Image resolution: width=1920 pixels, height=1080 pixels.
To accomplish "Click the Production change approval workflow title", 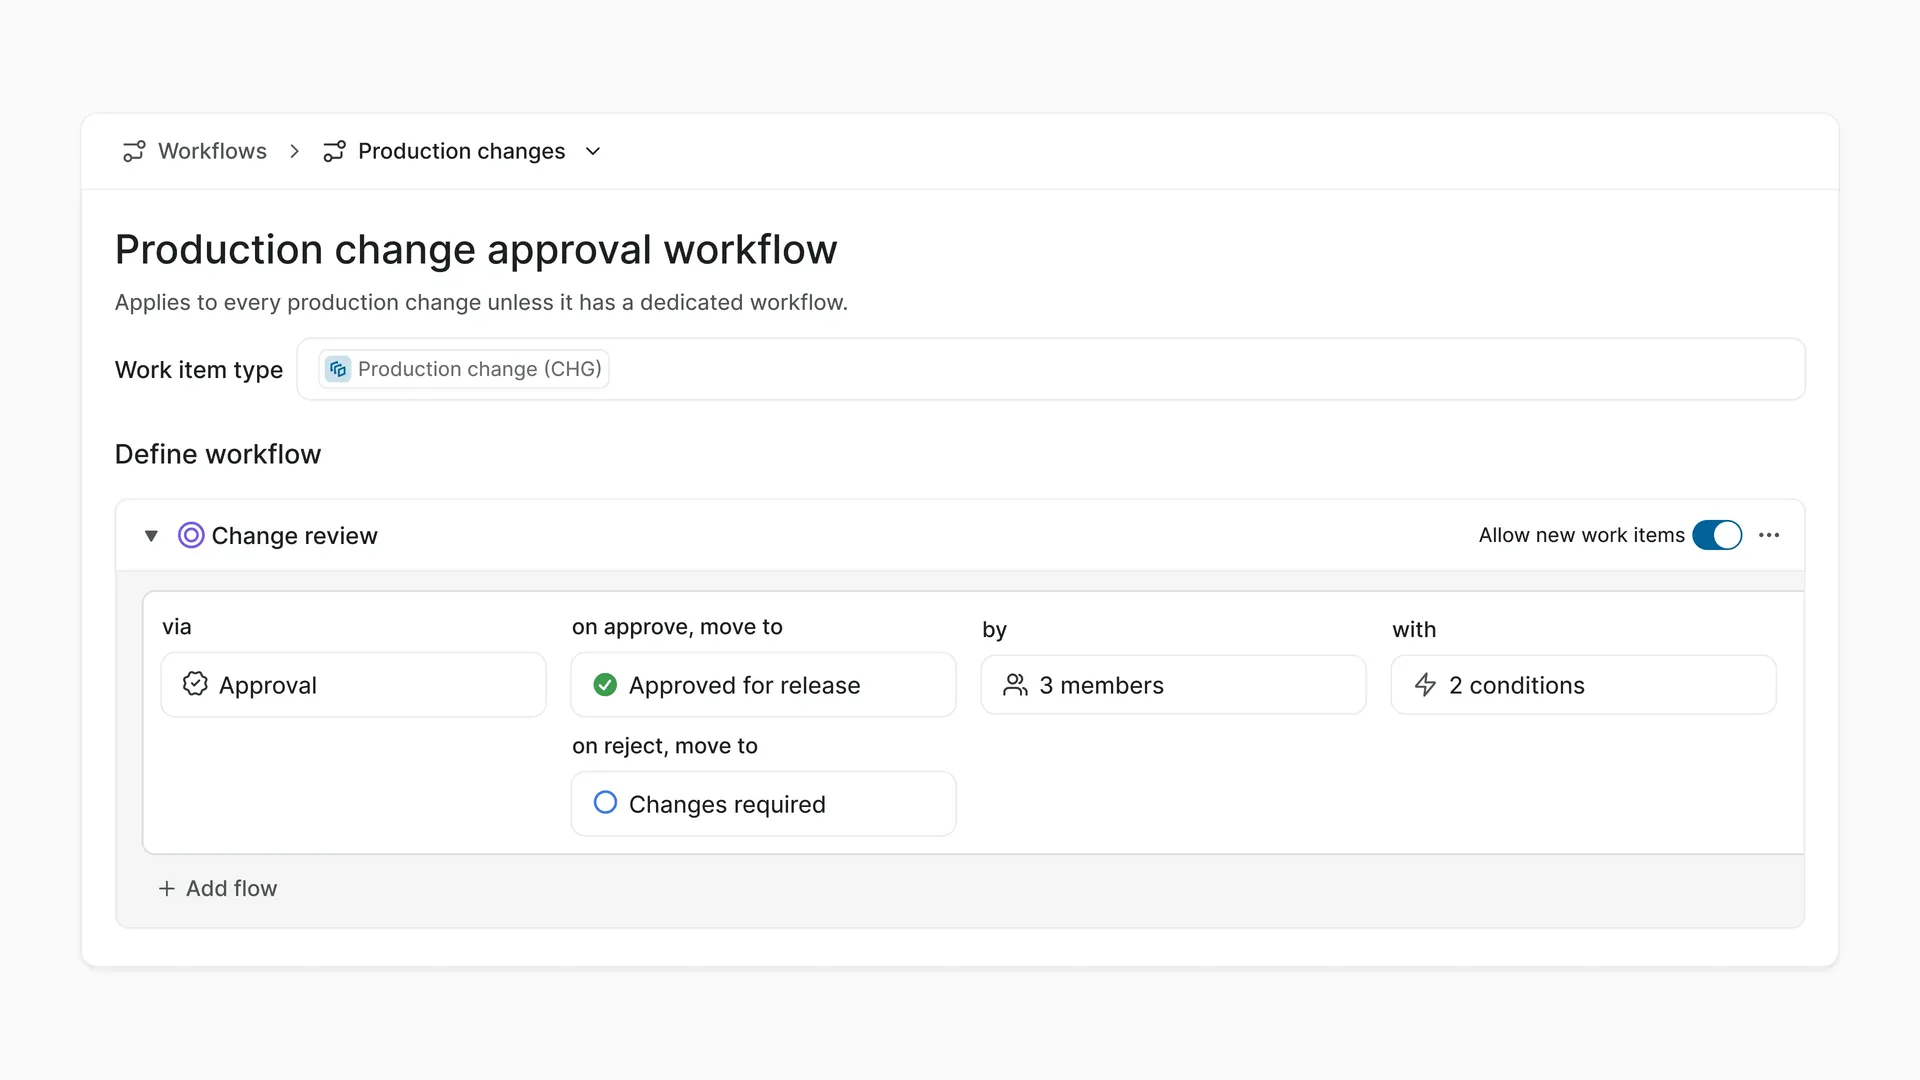I will pos(476,250).
